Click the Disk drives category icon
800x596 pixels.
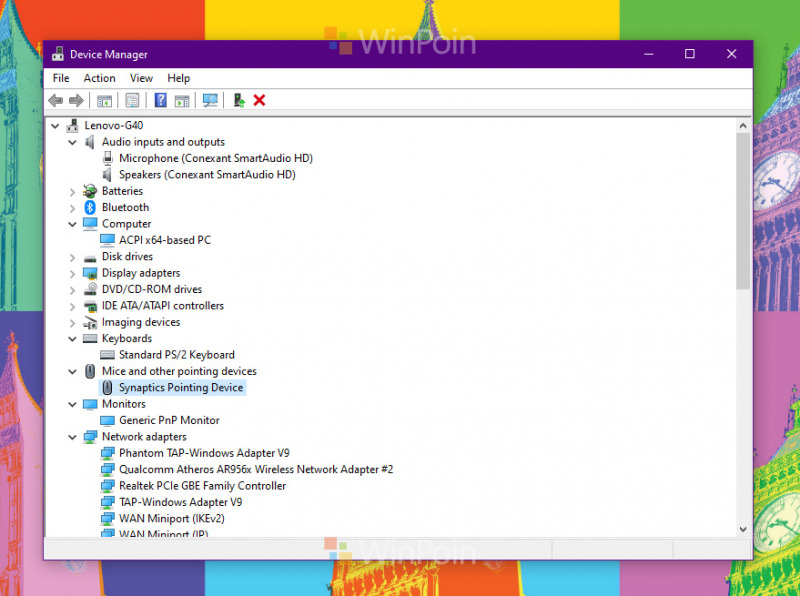pyautogui.click(x=90, y=257)
